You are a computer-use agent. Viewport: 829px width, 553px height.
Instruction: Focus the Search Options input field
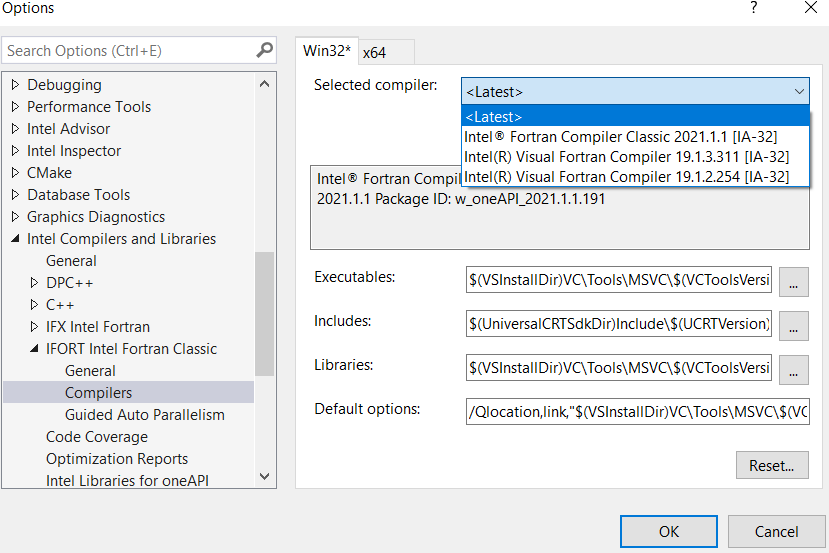coord(130,51)
